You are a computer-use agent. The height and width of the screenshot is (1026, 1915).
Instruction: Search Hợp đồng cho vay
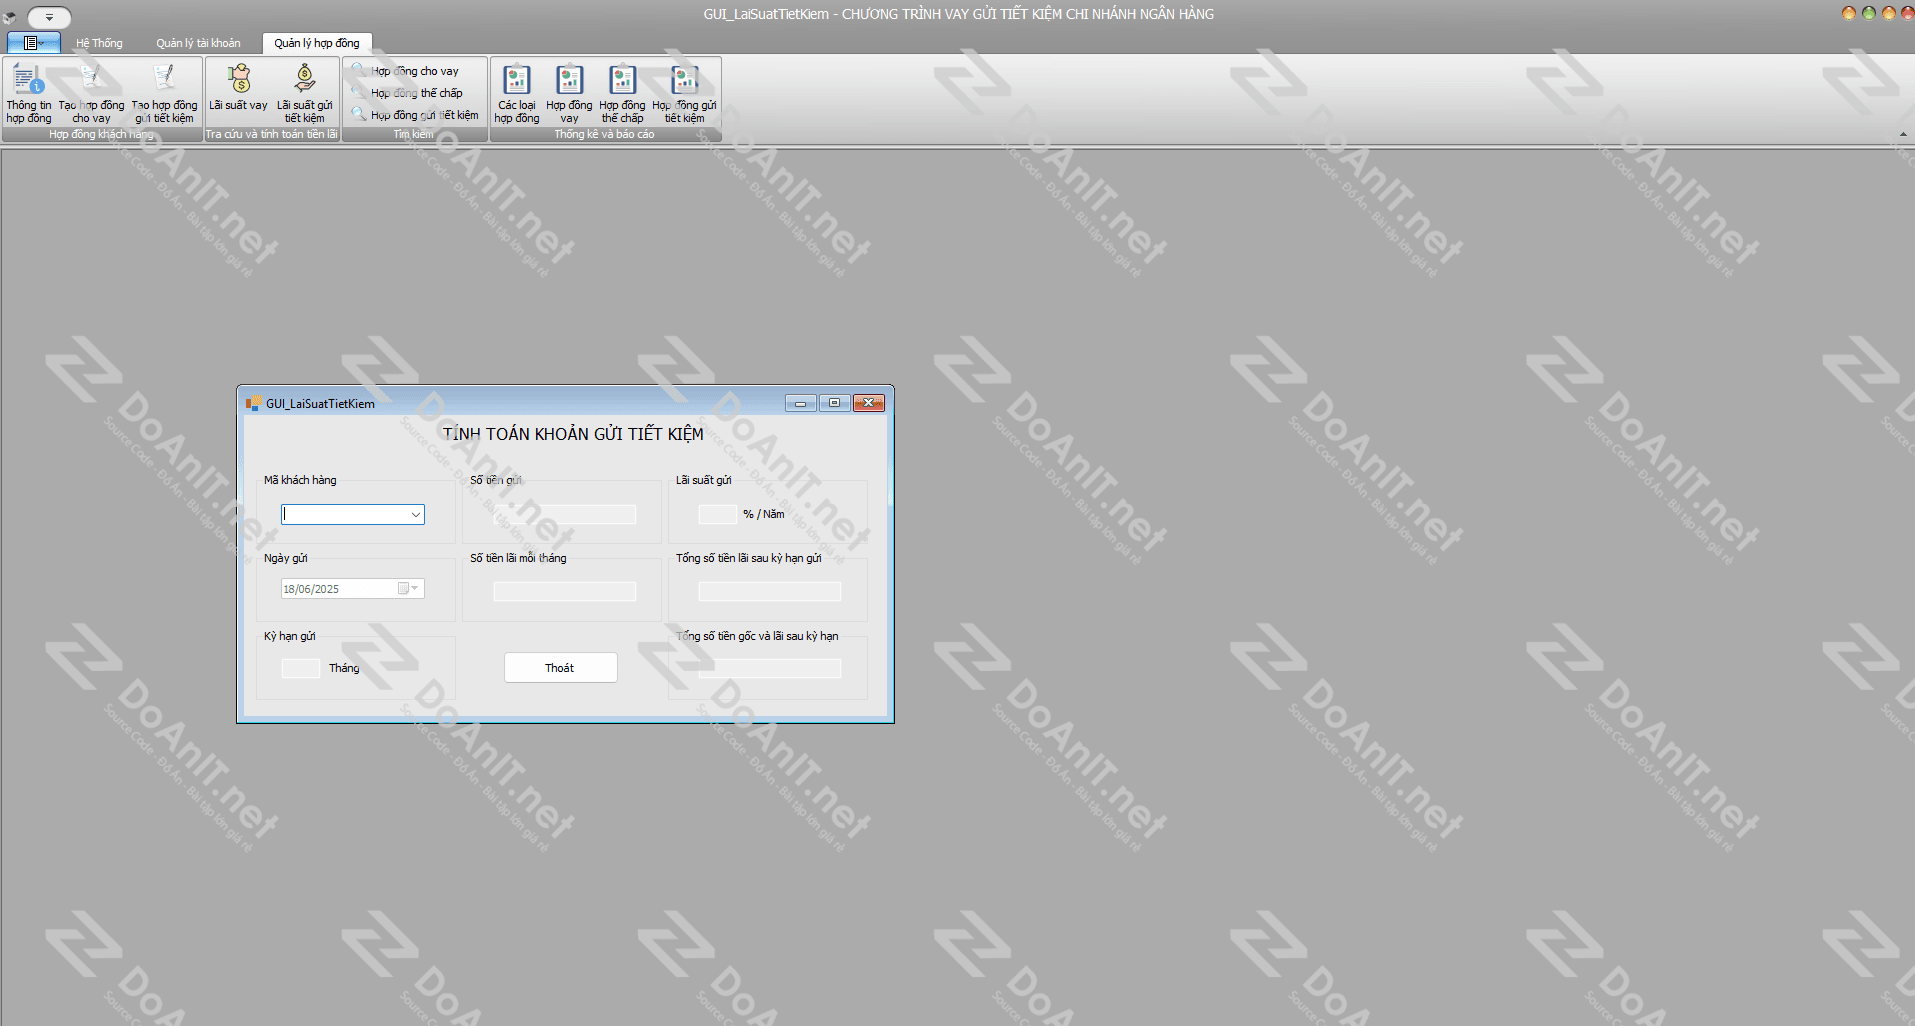406,71
